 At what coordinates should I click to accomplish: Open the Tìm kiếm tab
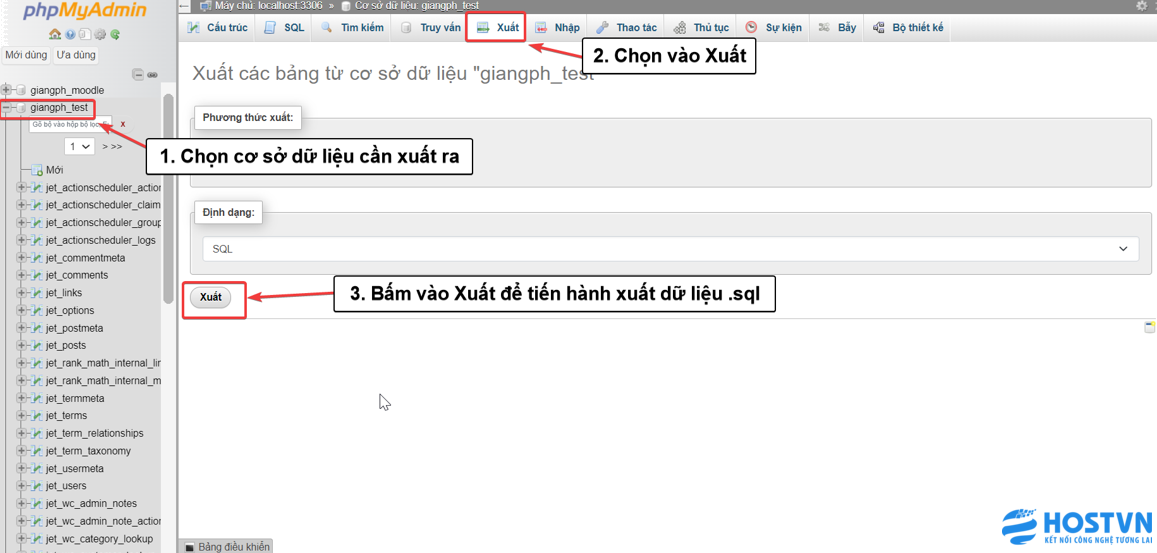tap(353, 28)
